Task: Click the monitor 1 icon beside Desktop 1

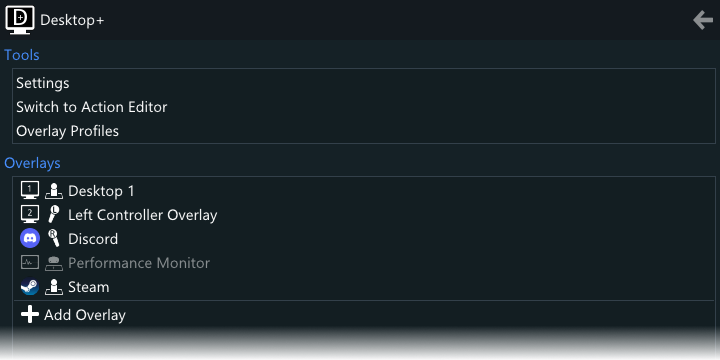Action: tap(30, 191)
